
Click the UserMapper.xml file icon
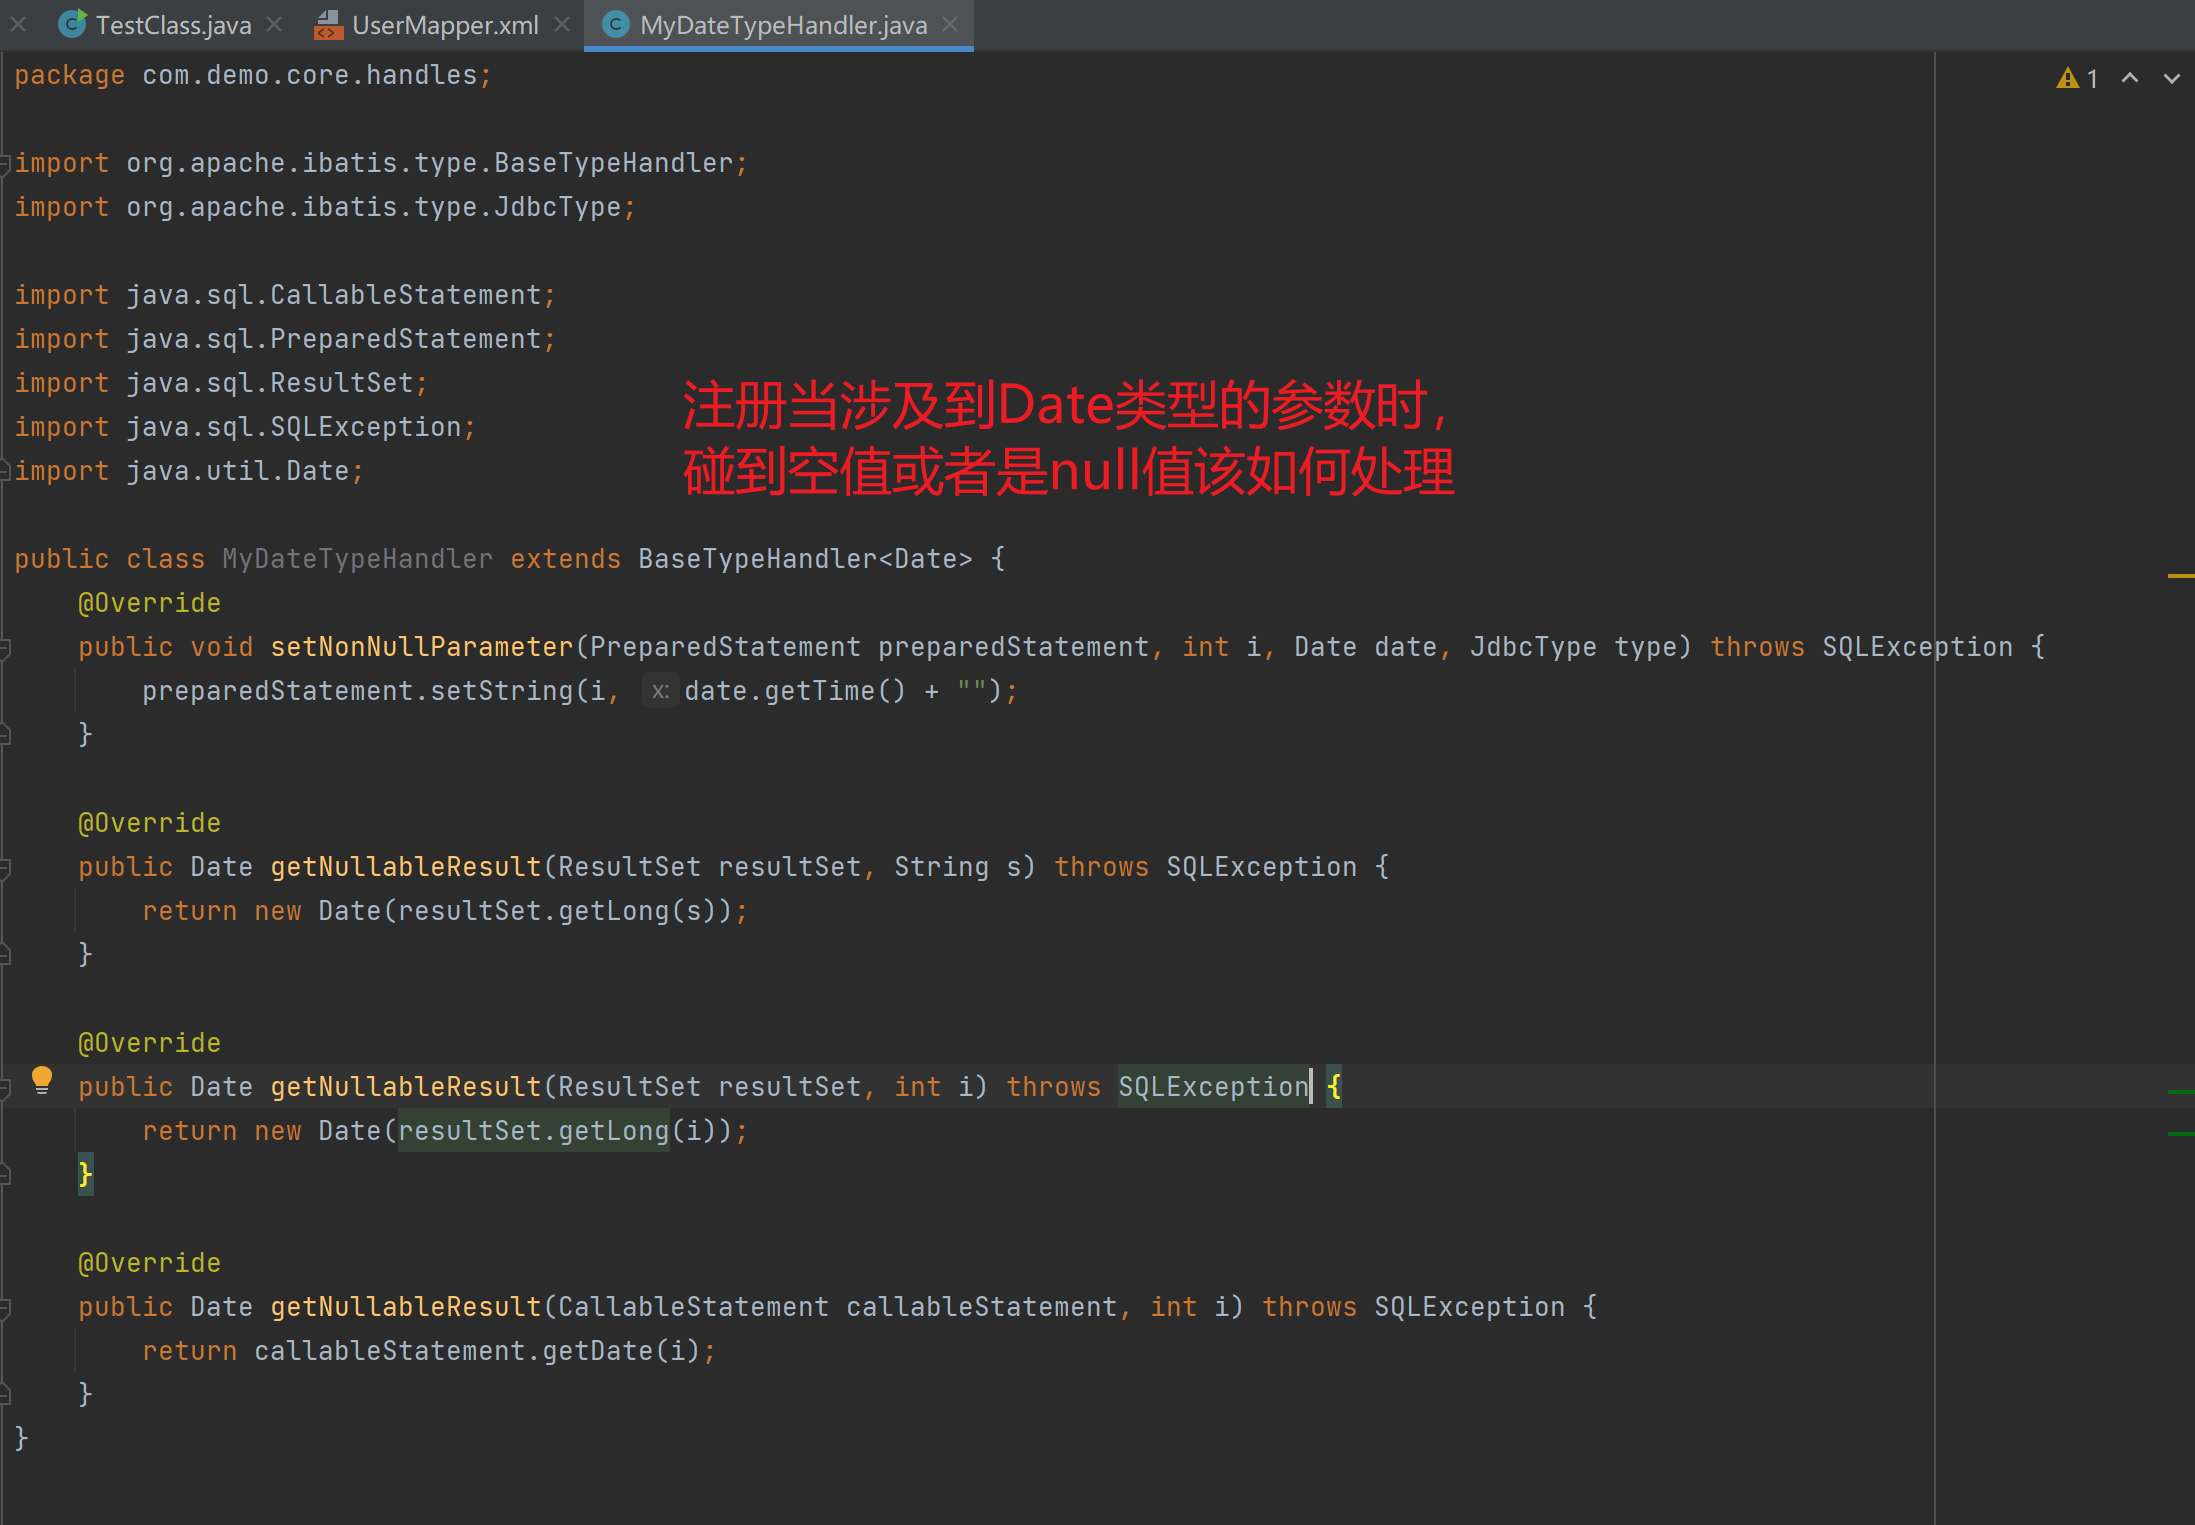(328, 24)
